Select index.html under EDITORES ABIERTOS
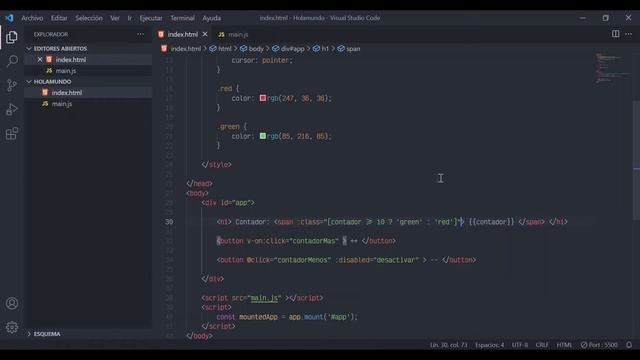Image resolution: width=640 pixels, height=360 pixels. [x=71, y=60]
